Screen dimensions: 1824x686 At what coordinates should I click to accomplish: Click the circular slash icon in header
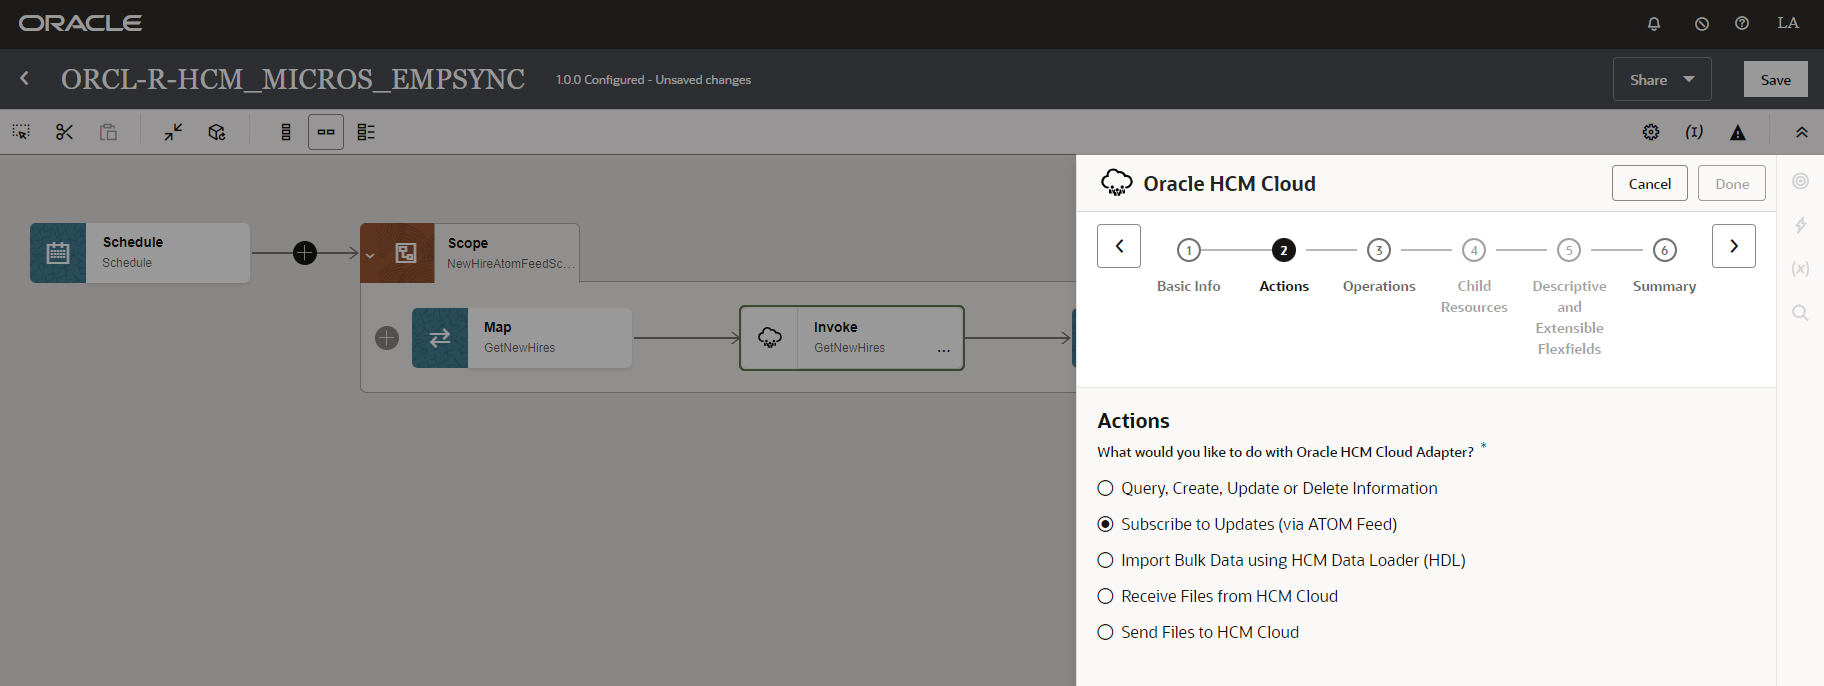[x=1702, y=23]
